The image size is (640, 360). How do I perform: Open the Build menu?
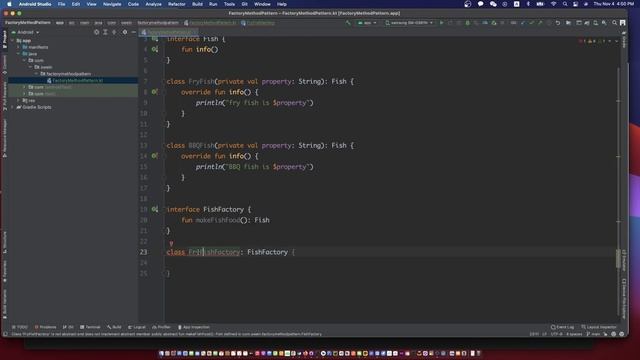click(x=197, y=4)
